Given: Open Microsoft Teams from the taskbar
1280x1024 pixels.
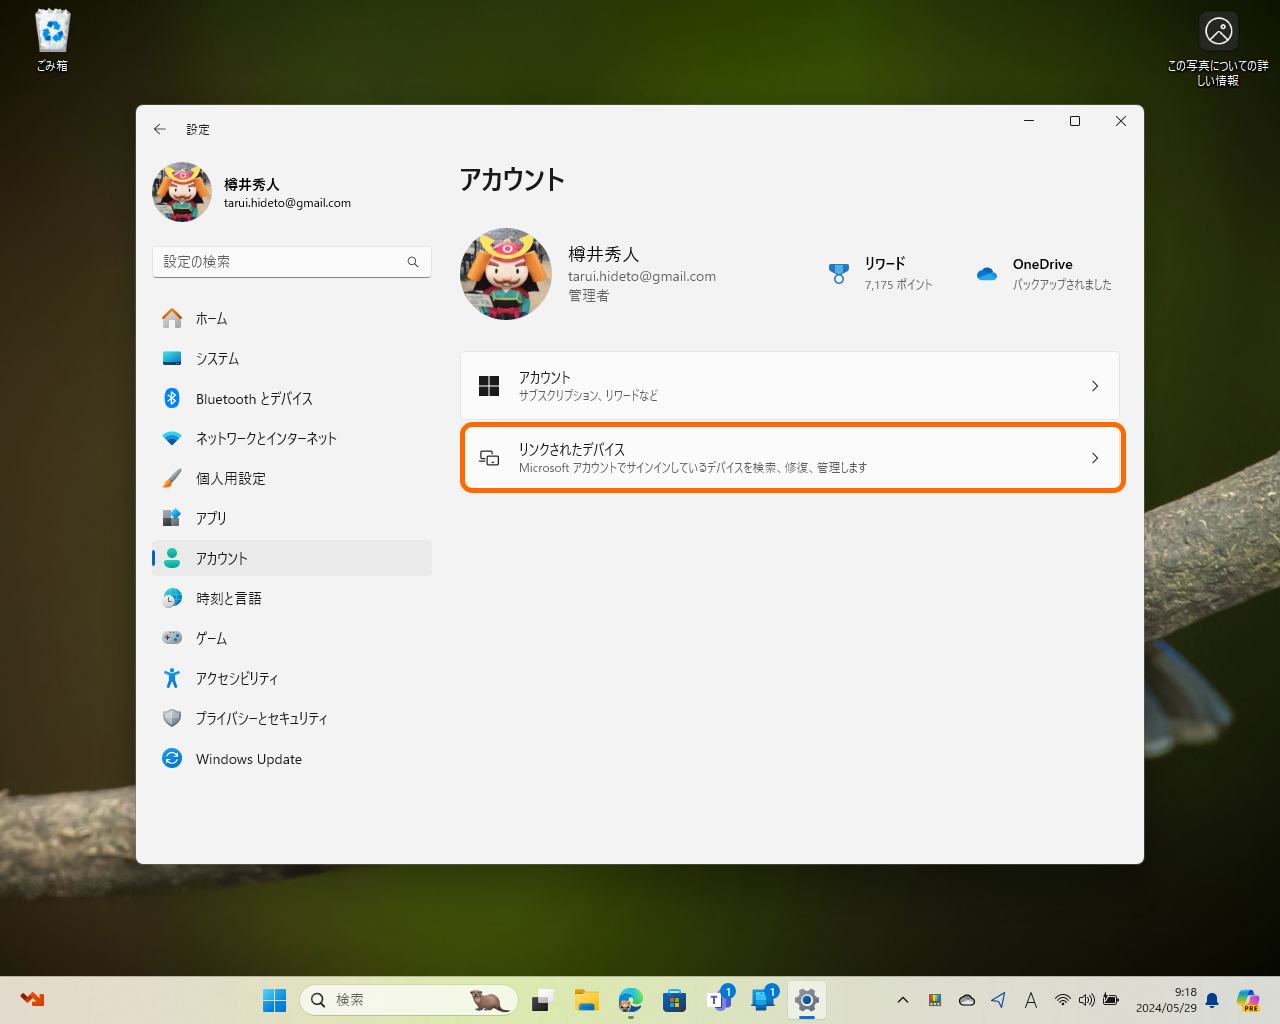Looking at the screenshot, I should 719,1000.
